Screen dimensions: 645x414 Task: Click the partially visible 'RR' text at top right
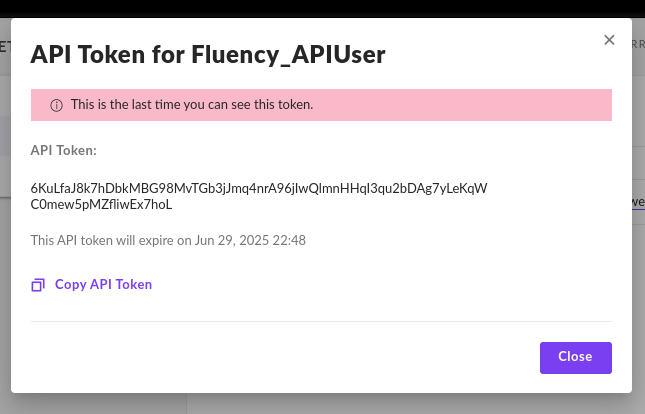(638, 44)
